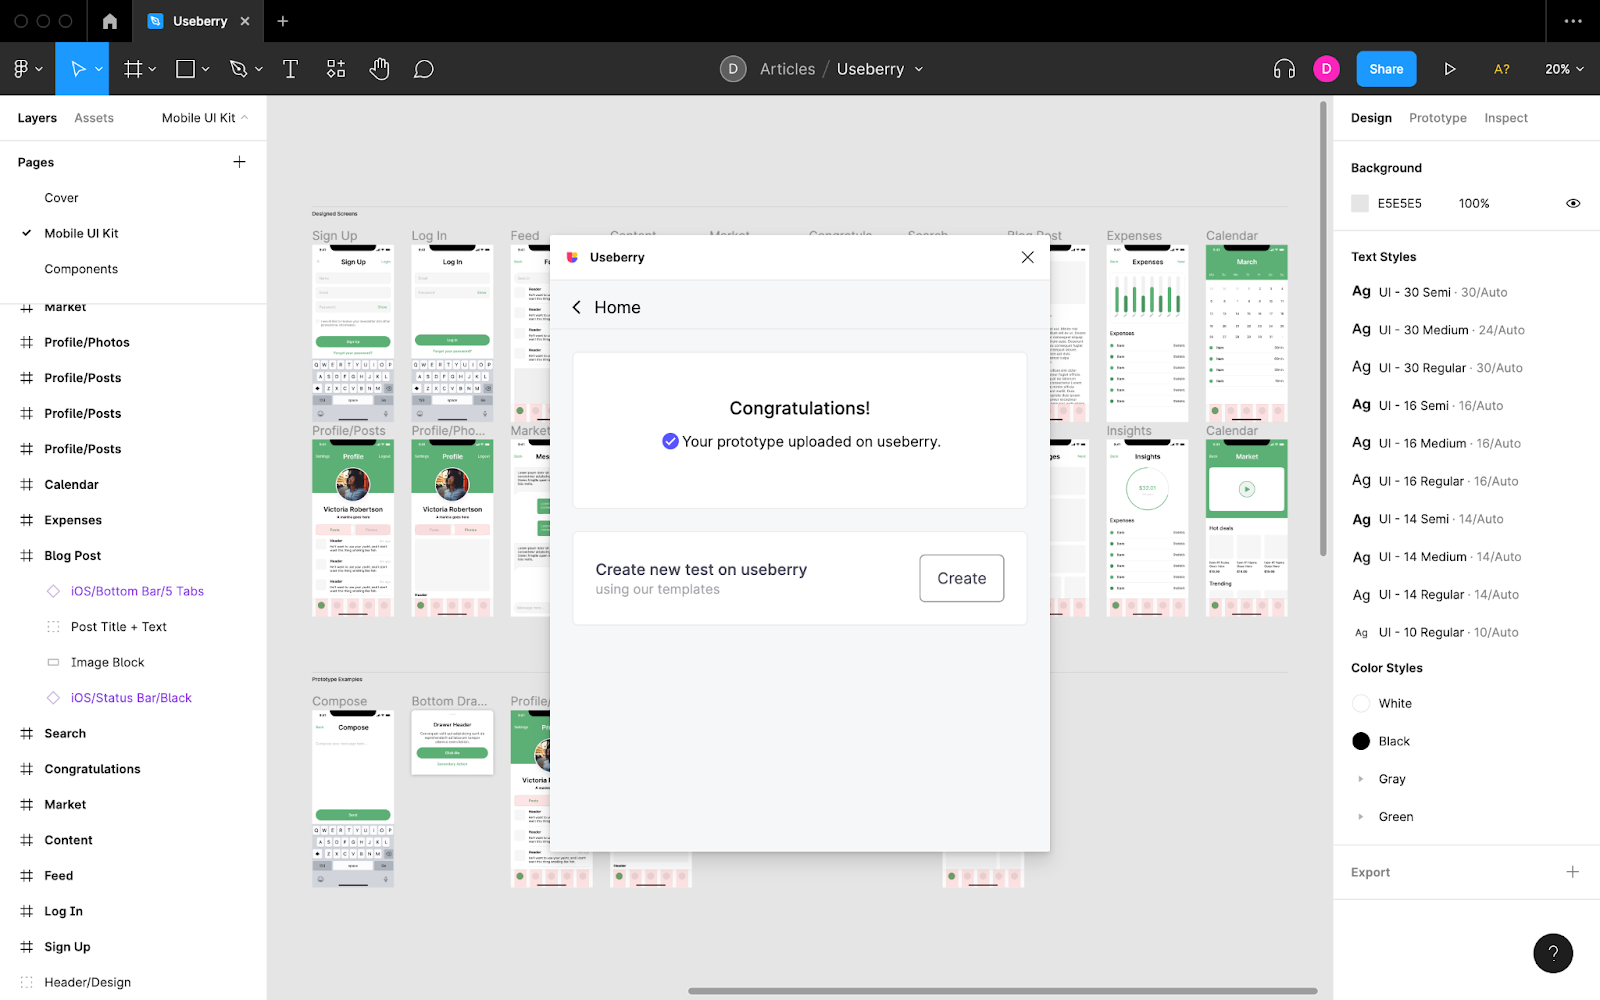Switch to the Inspect tab

(1506, 118)
